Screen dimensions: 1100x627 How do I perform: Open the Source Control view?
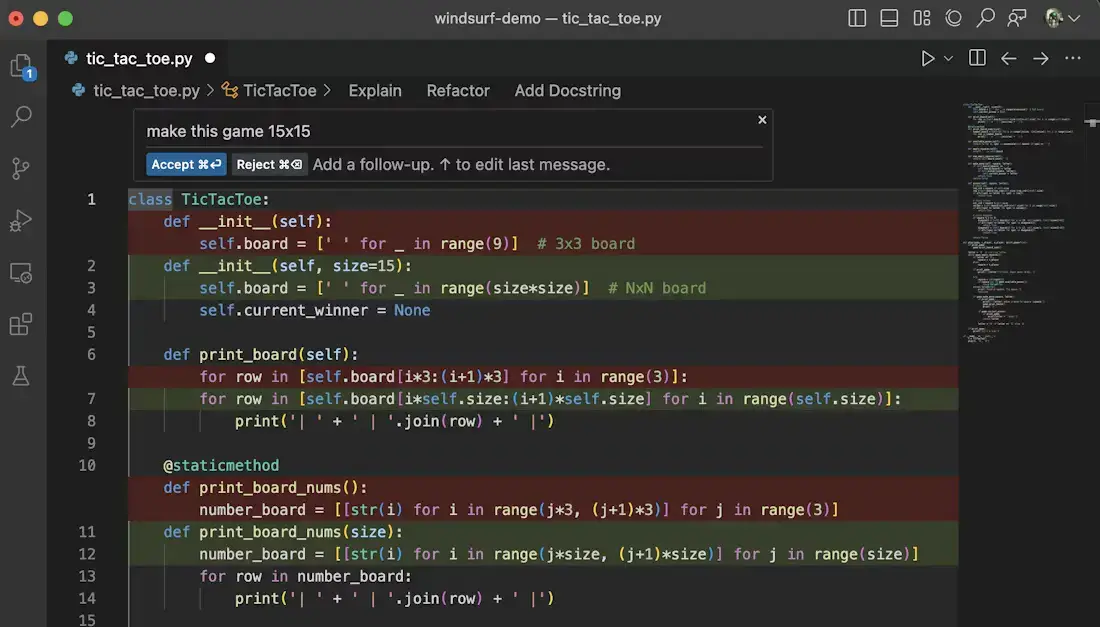click(x=21, y=168)
